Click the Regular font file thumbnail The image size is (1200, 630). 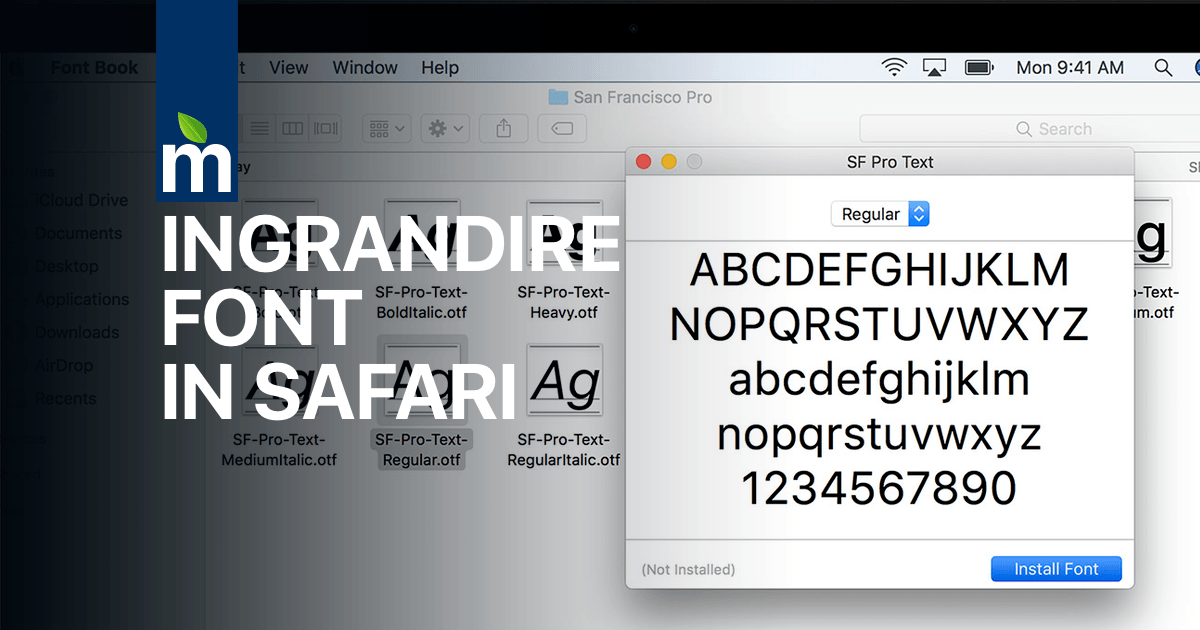(x=421, y=382)
